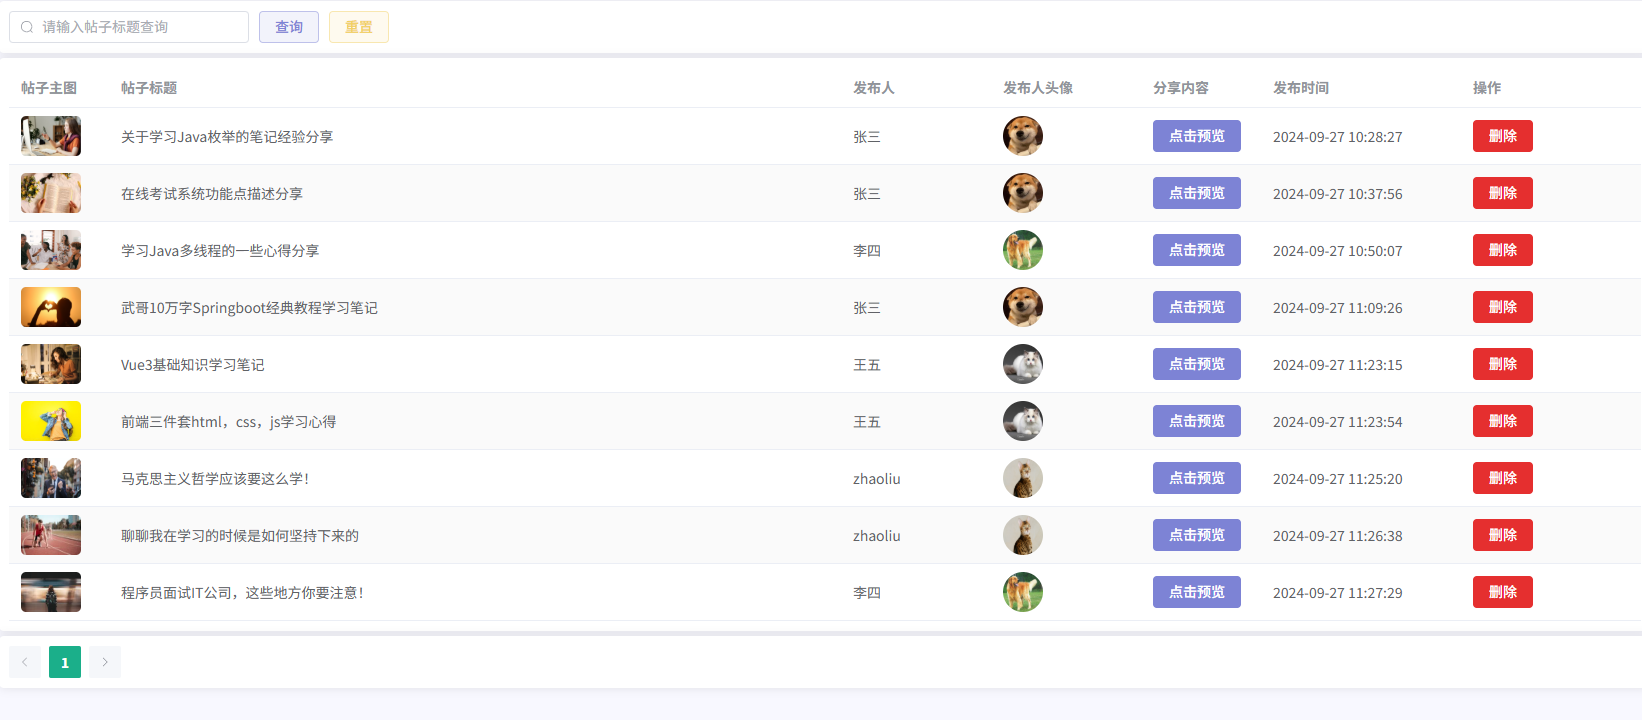Click the 查询 button
The image size is (1642, 720).
click(x=289, y=27)
